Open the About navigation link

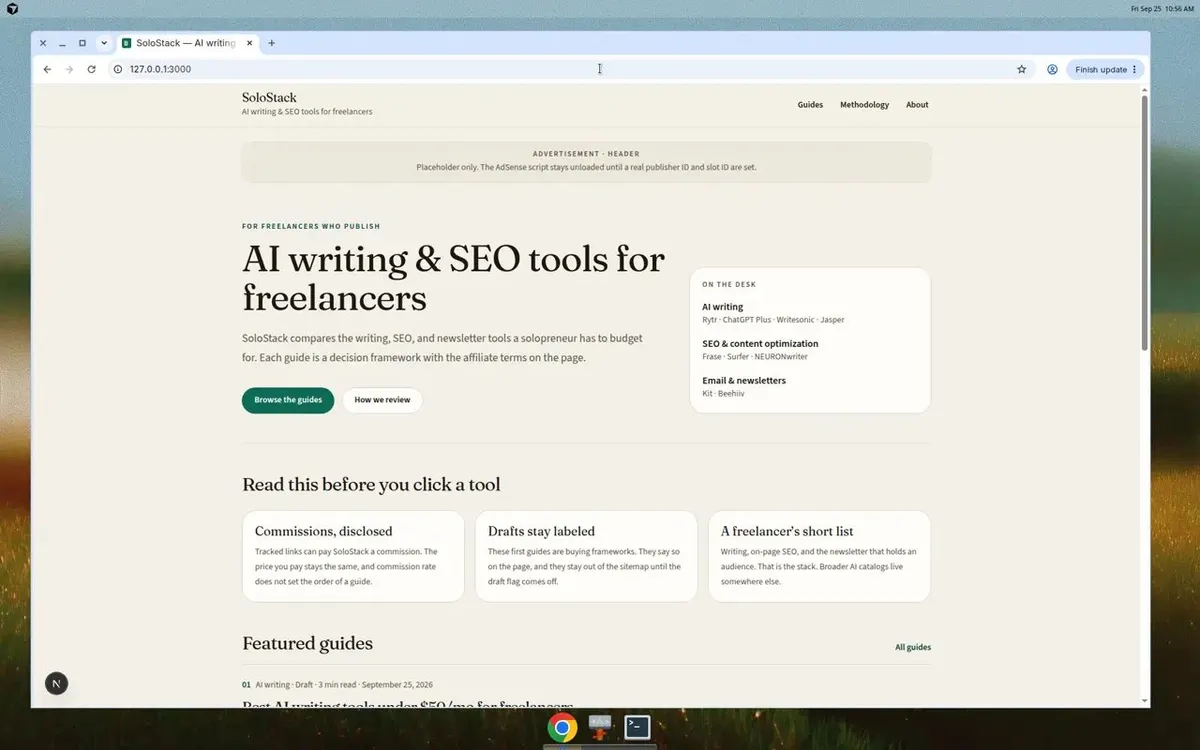click(x=917, y=105)
